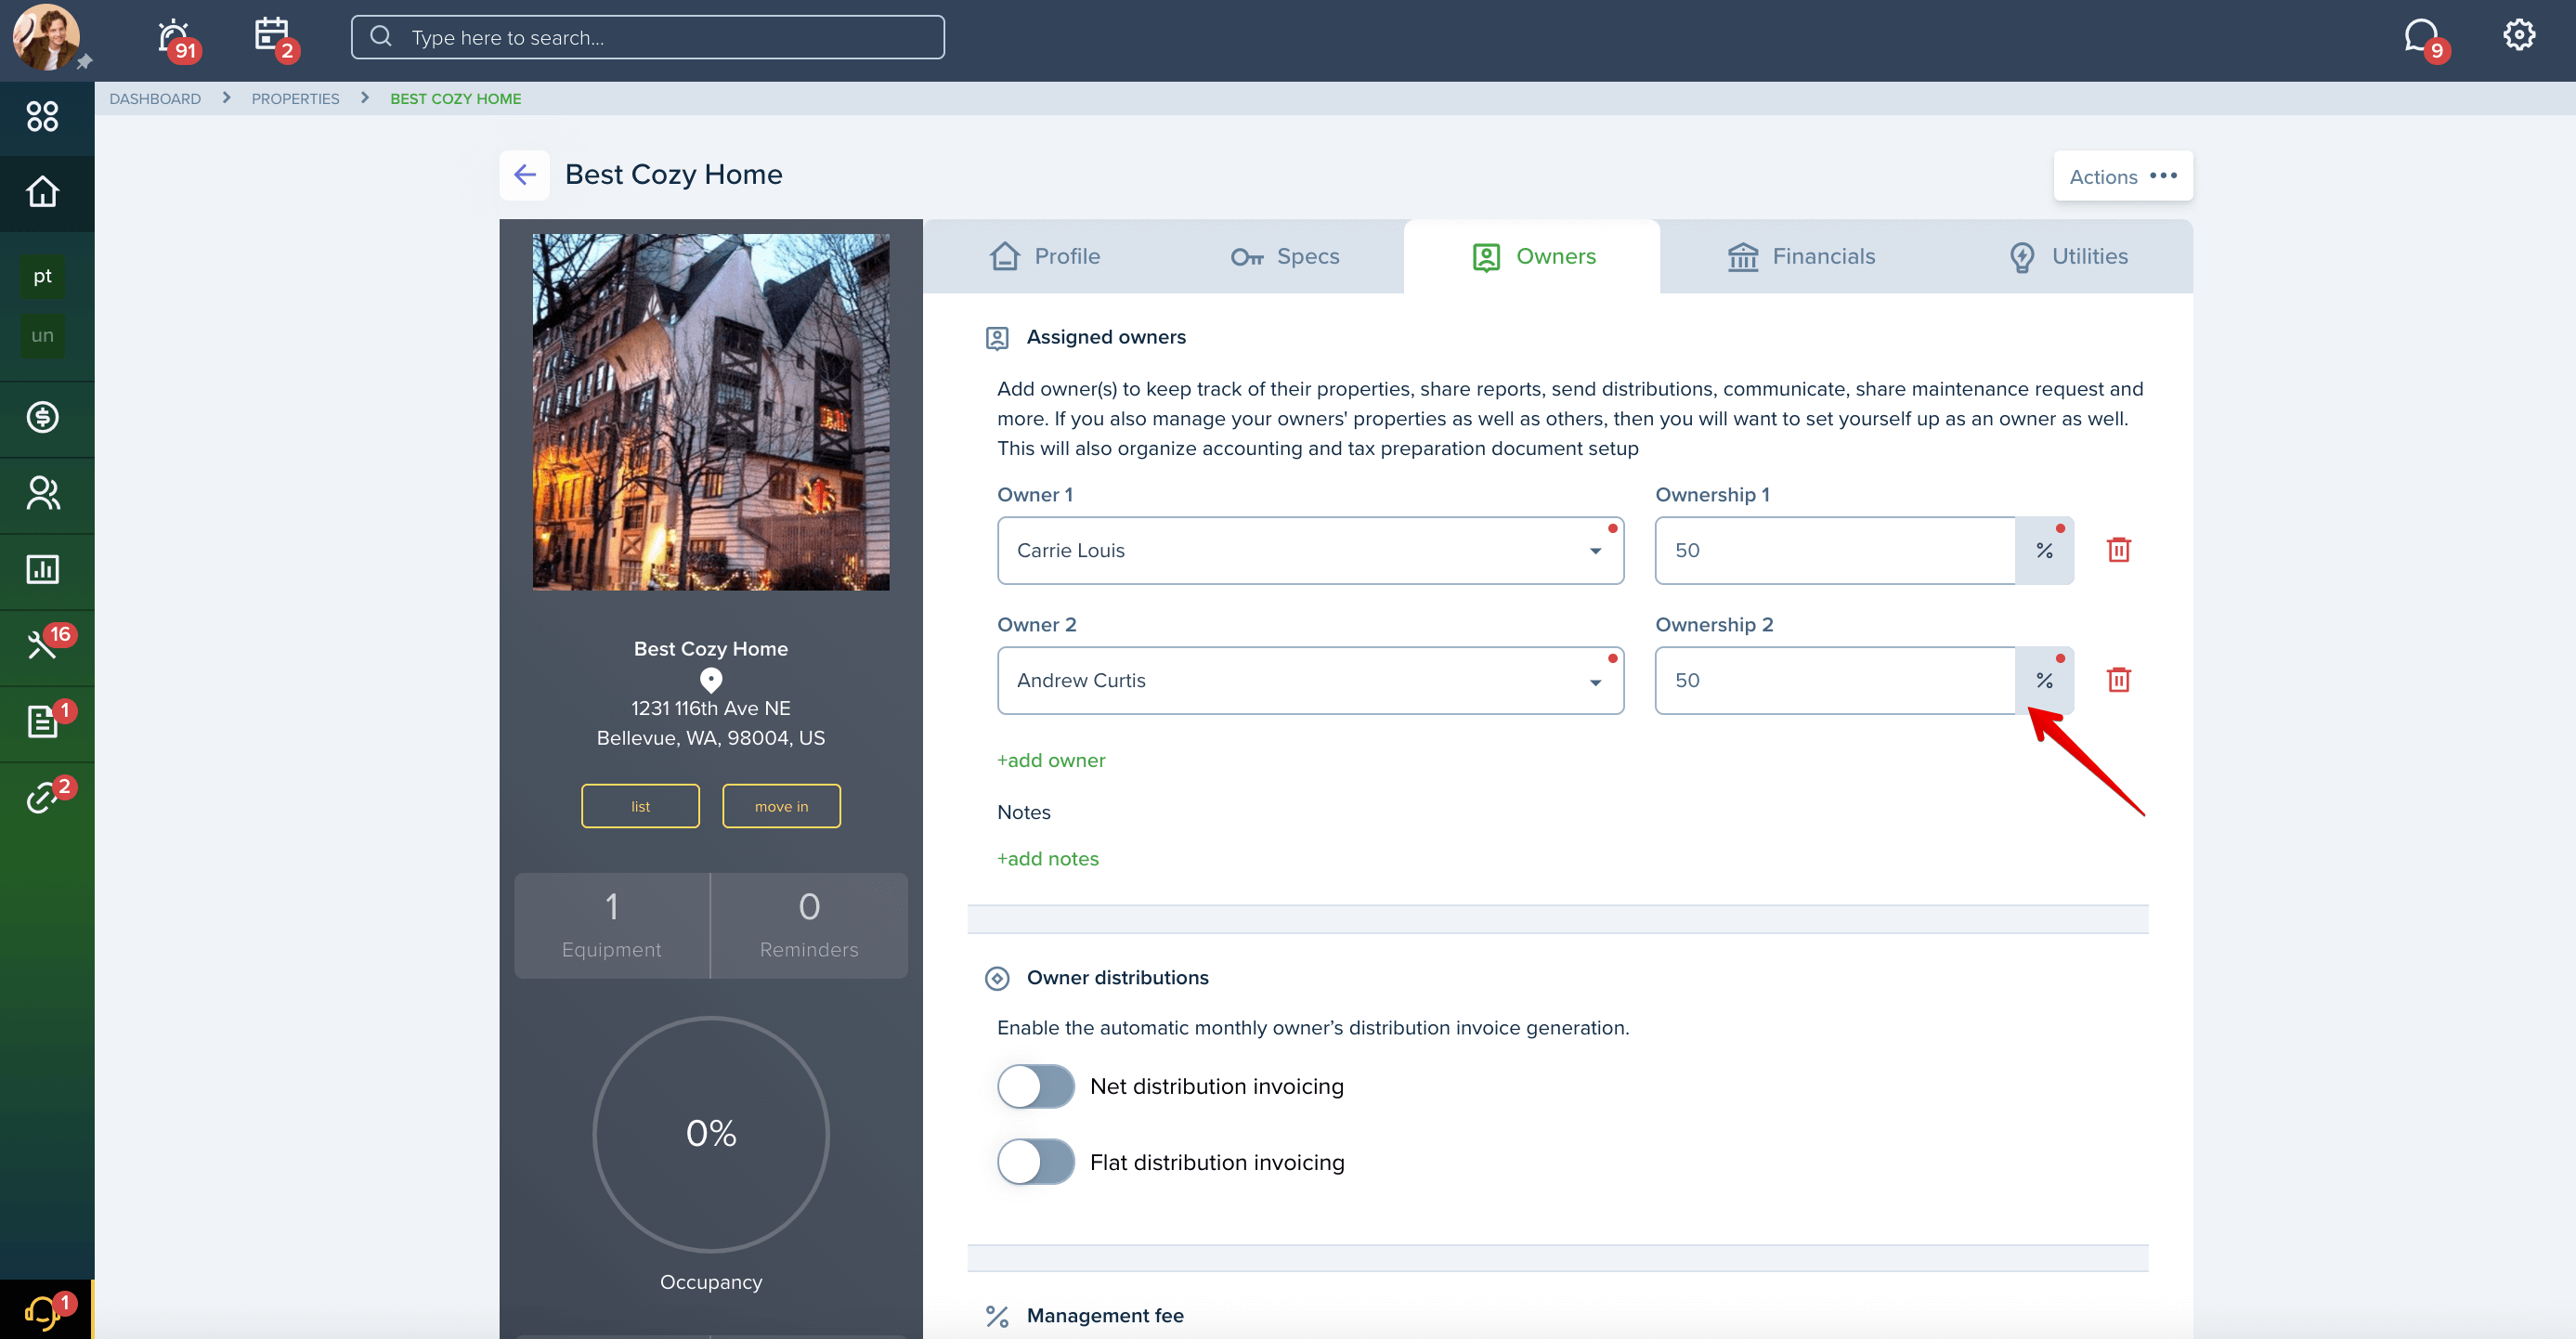This screenshot has width=2576, height=1339.
Task: Click the '+add notes' link
Action: pyautogui.click(x=1048, y=858)
